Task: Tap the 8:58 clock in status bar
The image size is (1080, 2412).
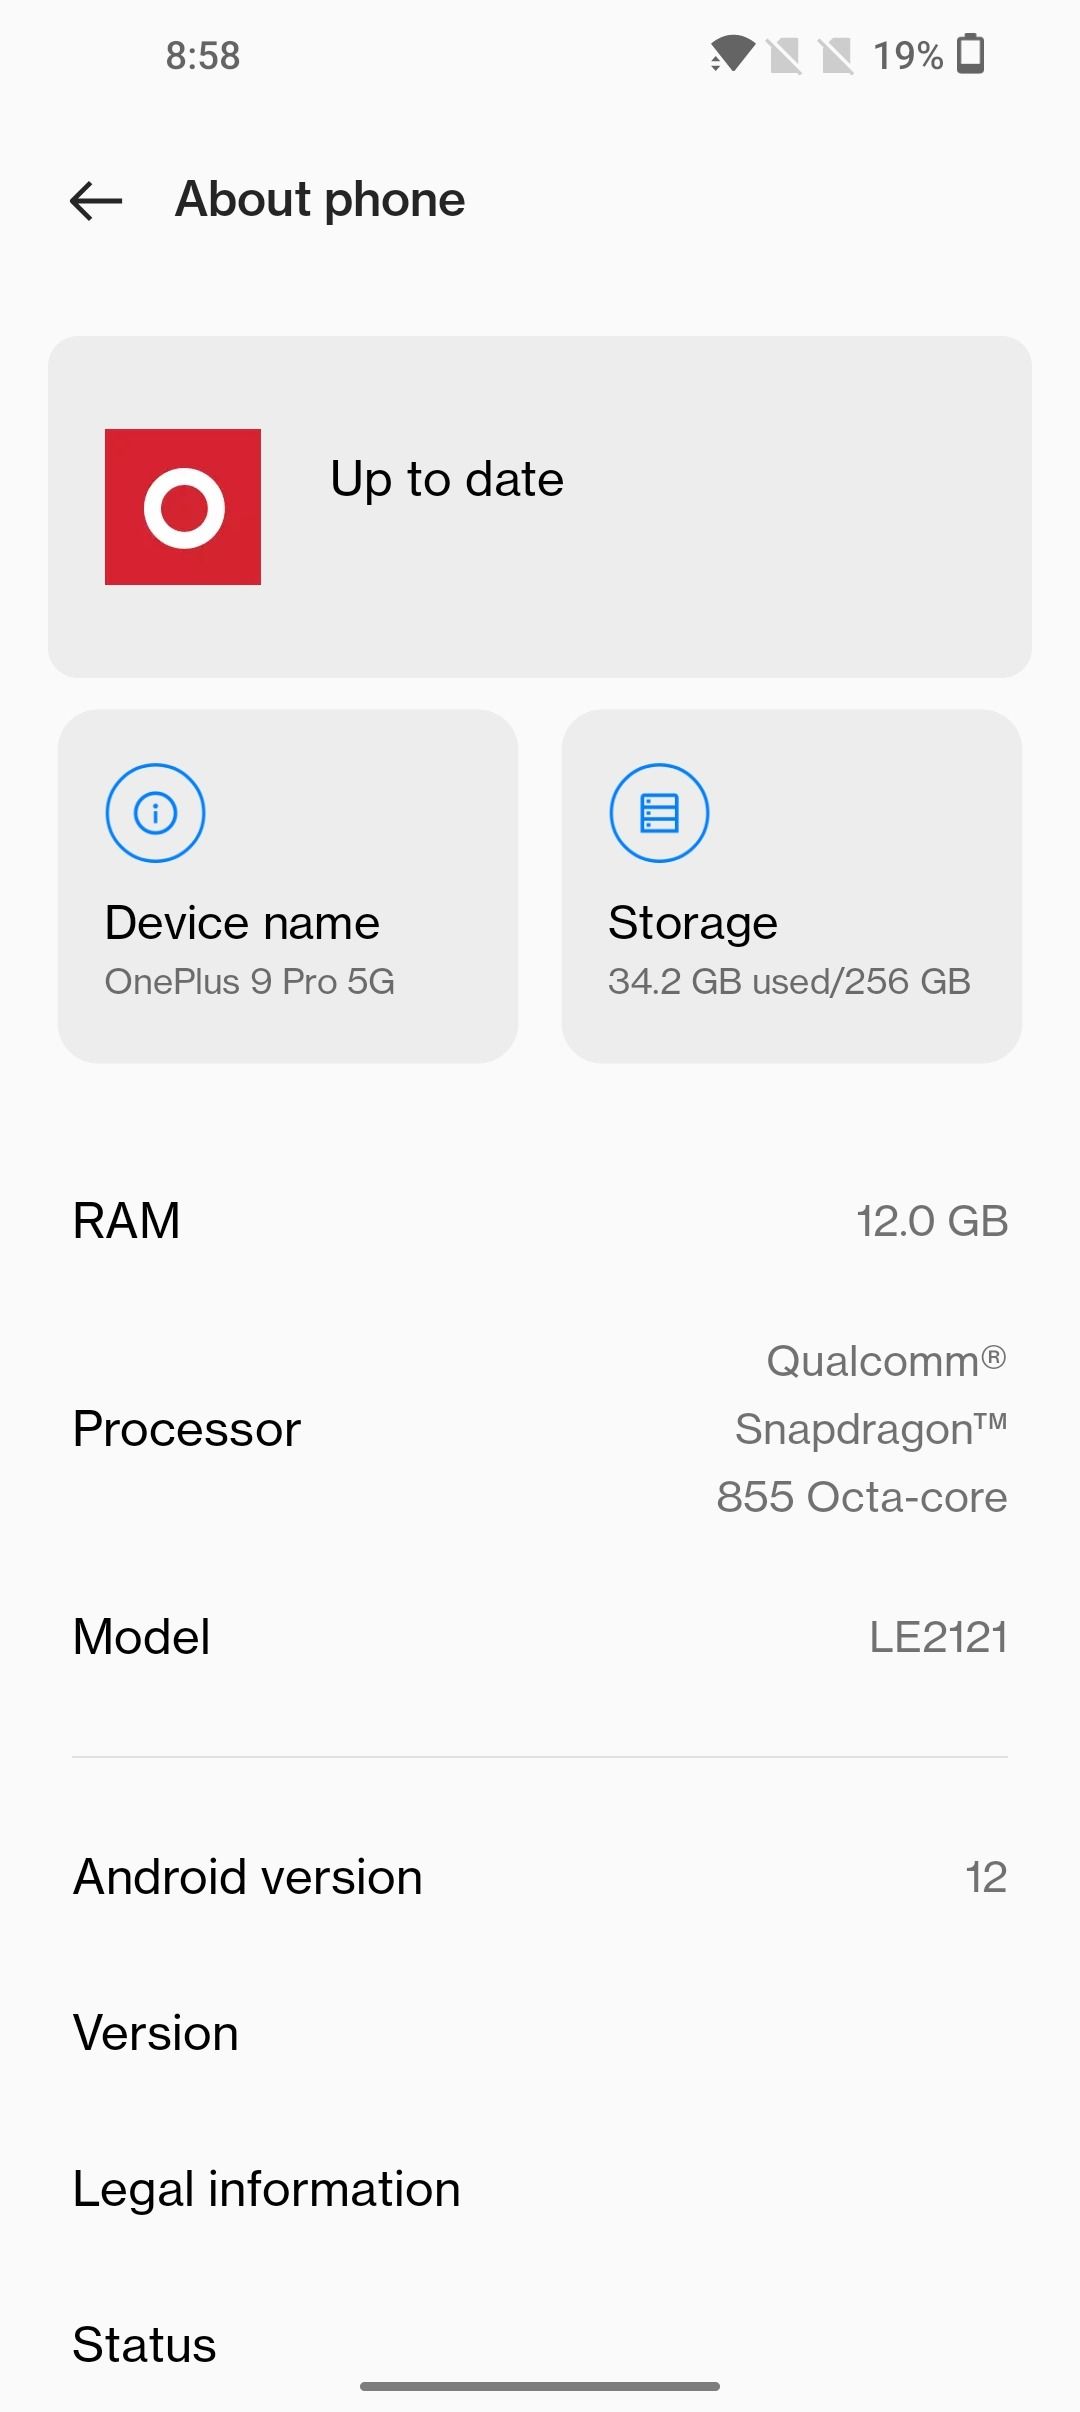Action: (203, 56)
